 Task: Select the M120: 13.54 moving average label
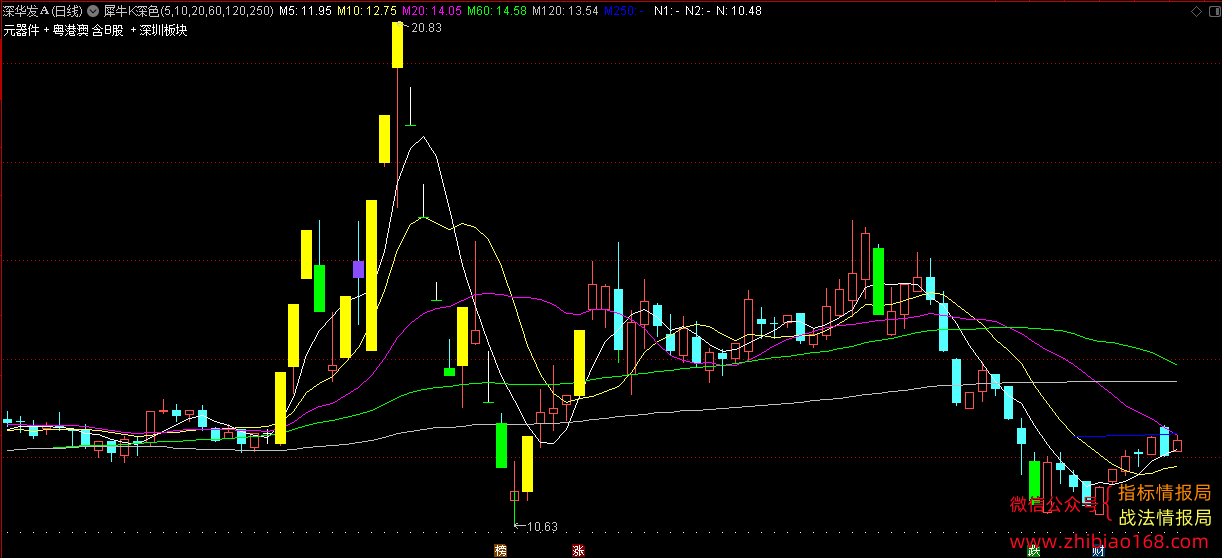tap(565, 10)
